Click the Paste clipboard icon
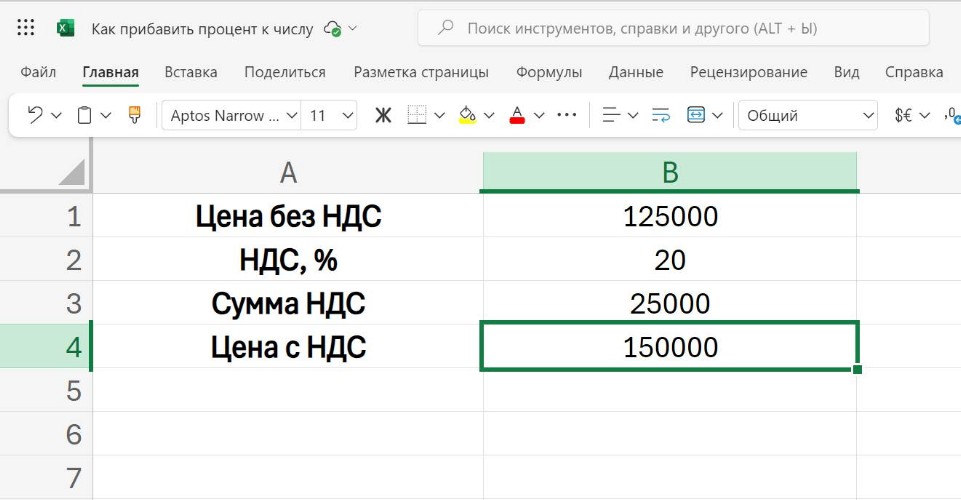 [x=85, y=116]
